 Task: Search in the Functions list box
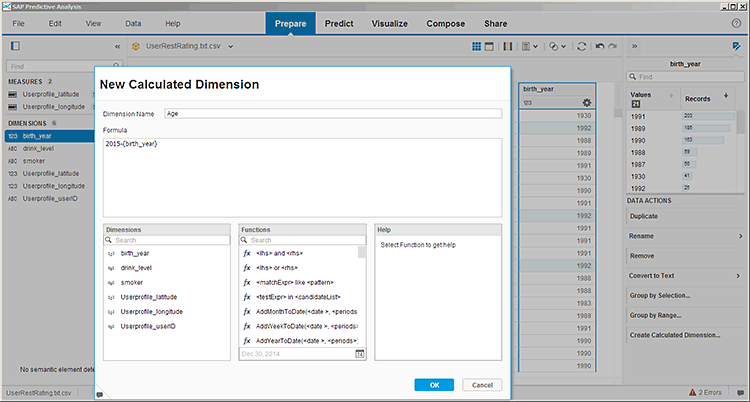point(302,240)
